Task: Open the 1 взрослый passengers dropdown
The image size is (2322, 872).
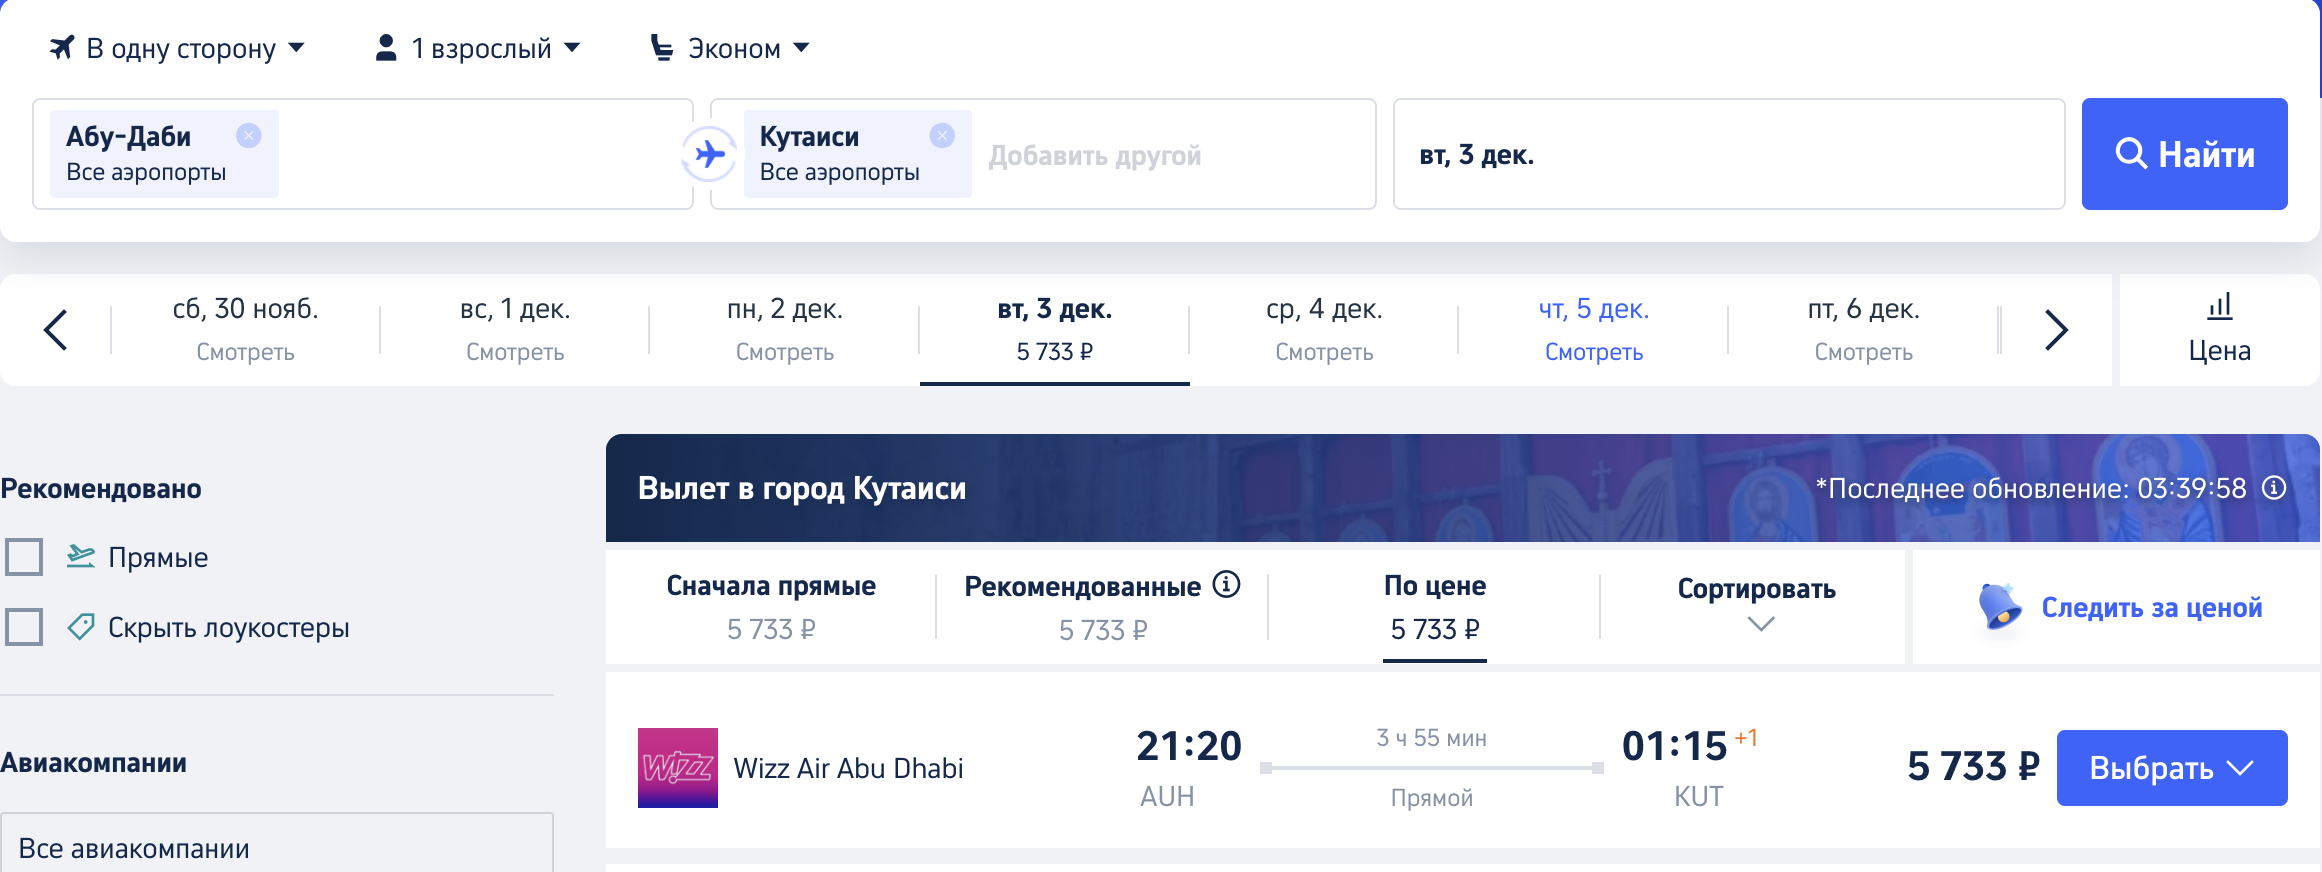Action: tap(477, 48)
